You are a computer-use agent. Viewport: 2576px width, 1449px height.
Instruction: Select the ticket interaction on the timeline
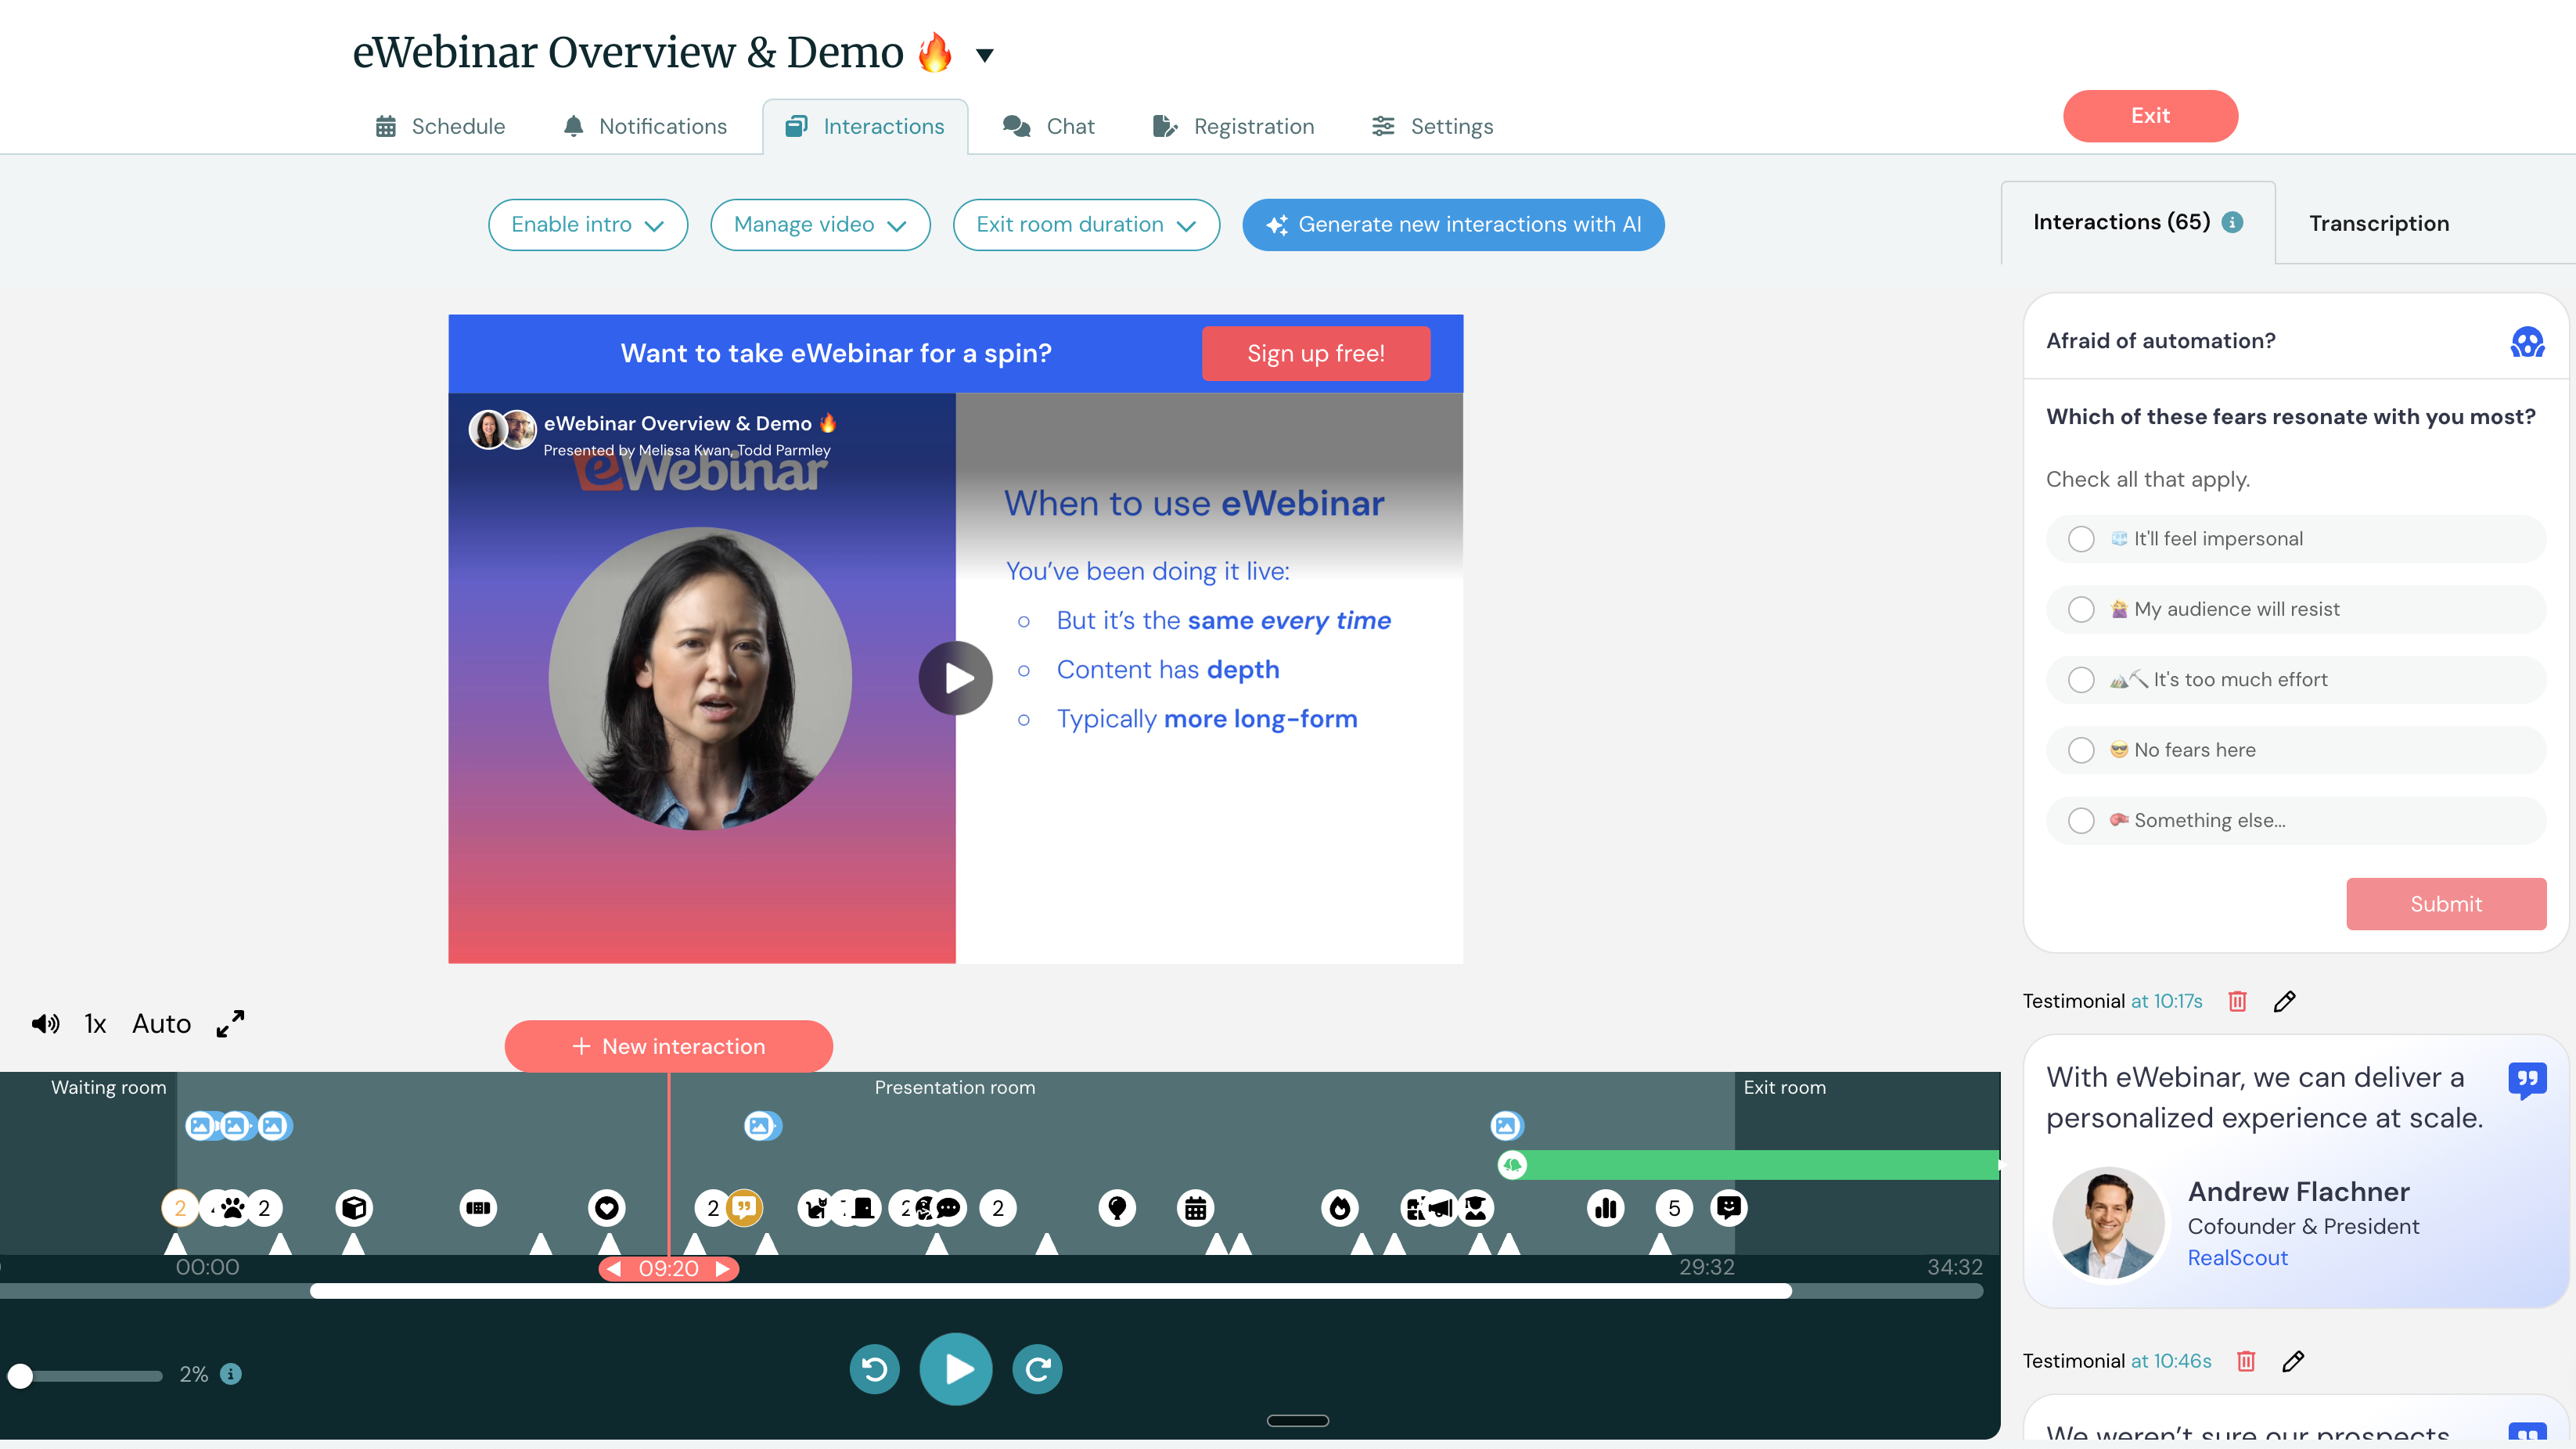(478, 1208)
